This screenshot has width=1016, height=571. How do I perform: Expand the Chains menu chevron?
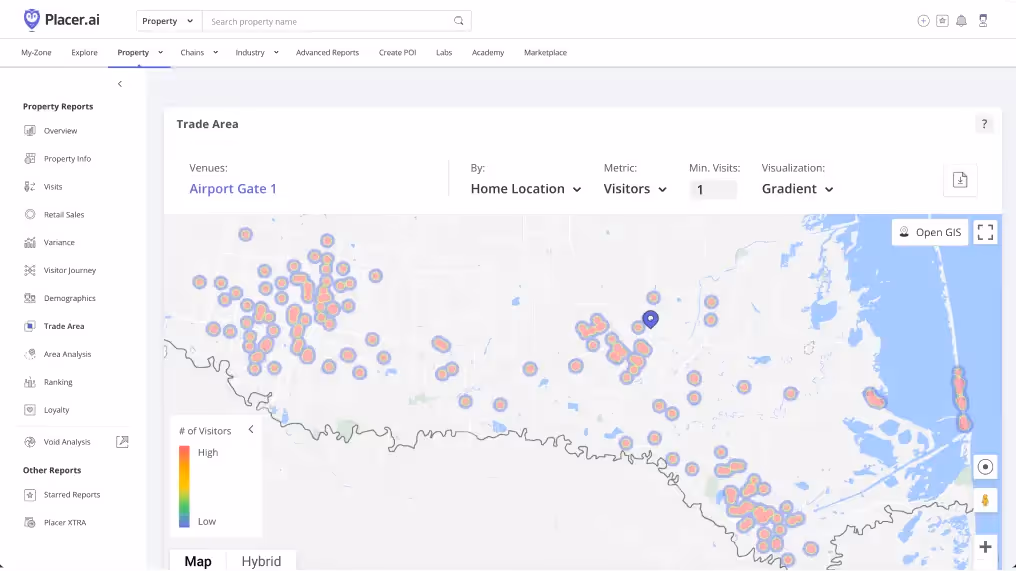(216, 52)
